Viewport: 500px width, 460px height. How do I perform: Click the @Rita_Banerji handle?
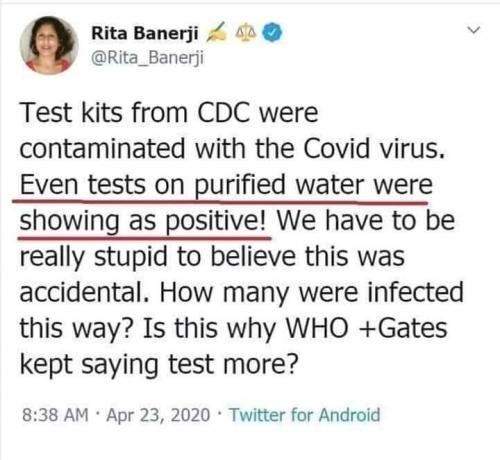[x=147, y=58]
